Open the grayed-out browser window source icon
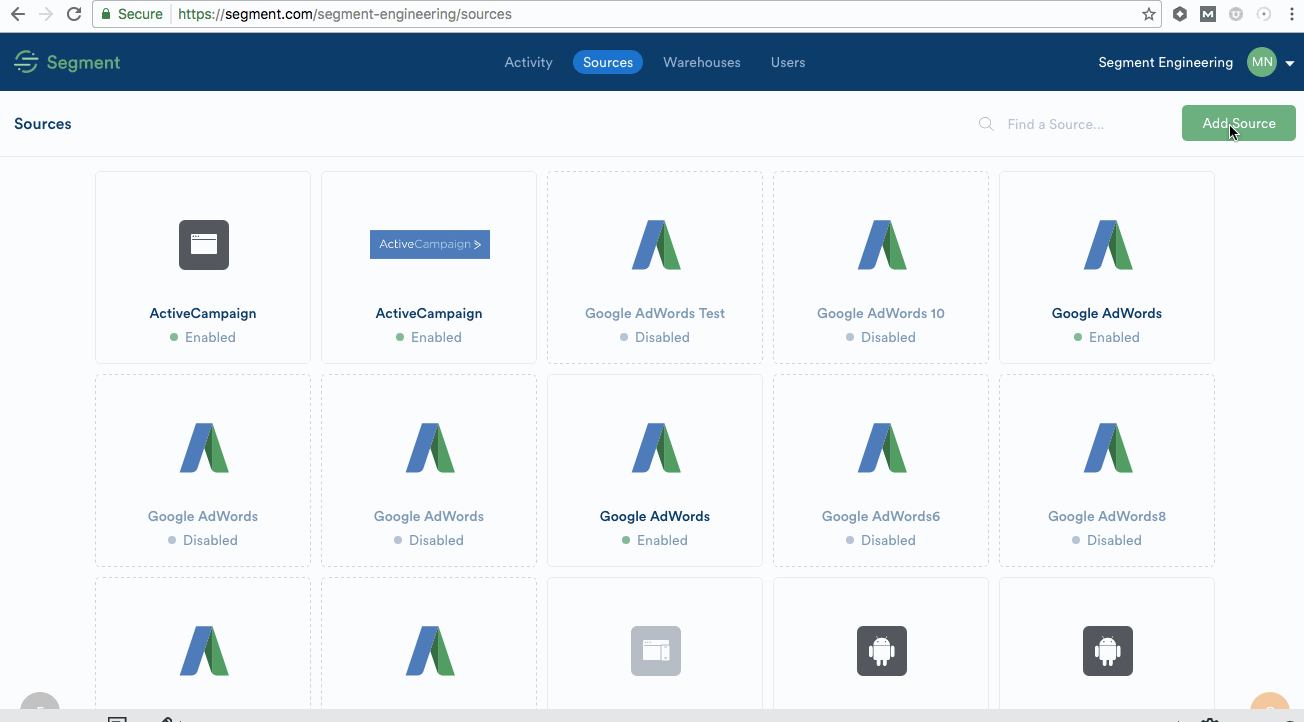 (656, 651)
